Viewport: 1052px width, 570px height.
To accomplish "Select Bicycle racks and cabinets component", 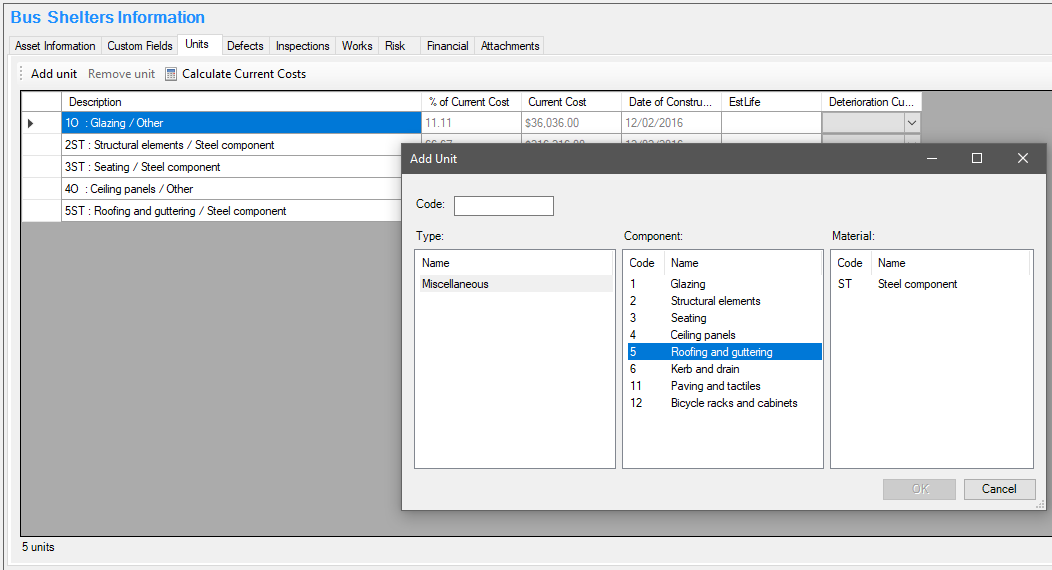I will pos(734,403).
